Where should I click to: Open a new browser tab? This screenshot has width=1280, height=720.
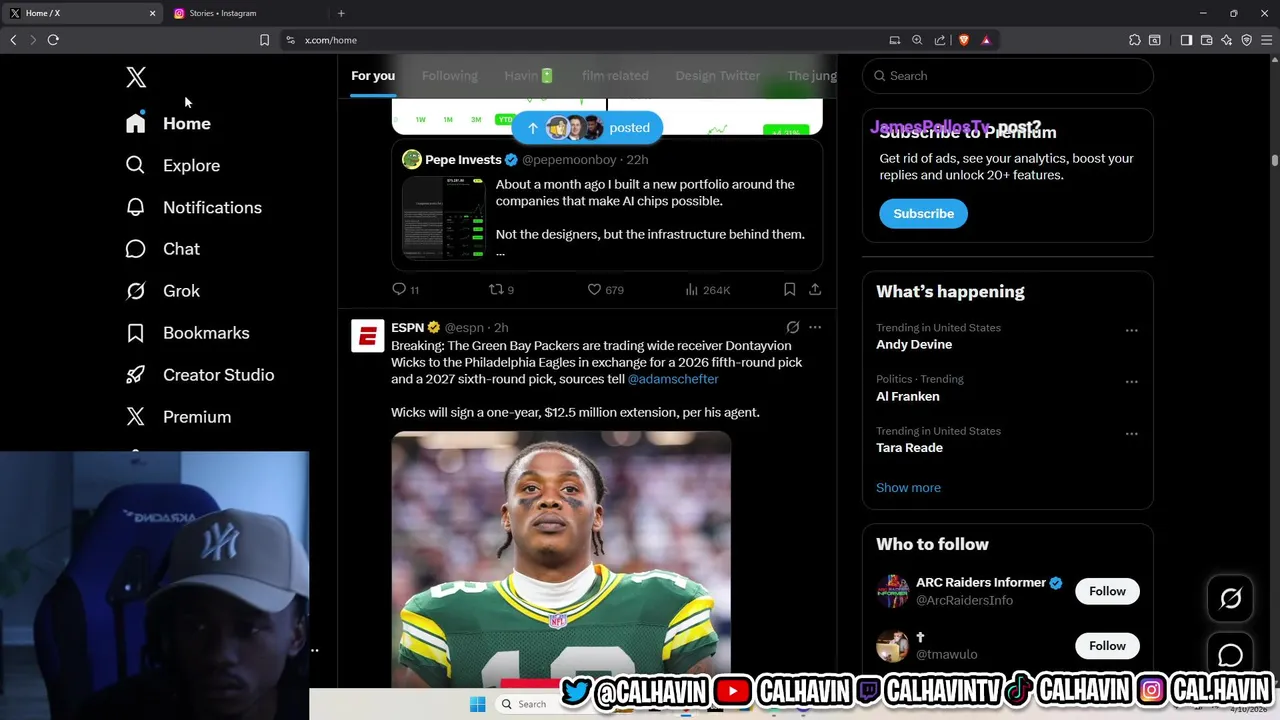click(341, 13)
